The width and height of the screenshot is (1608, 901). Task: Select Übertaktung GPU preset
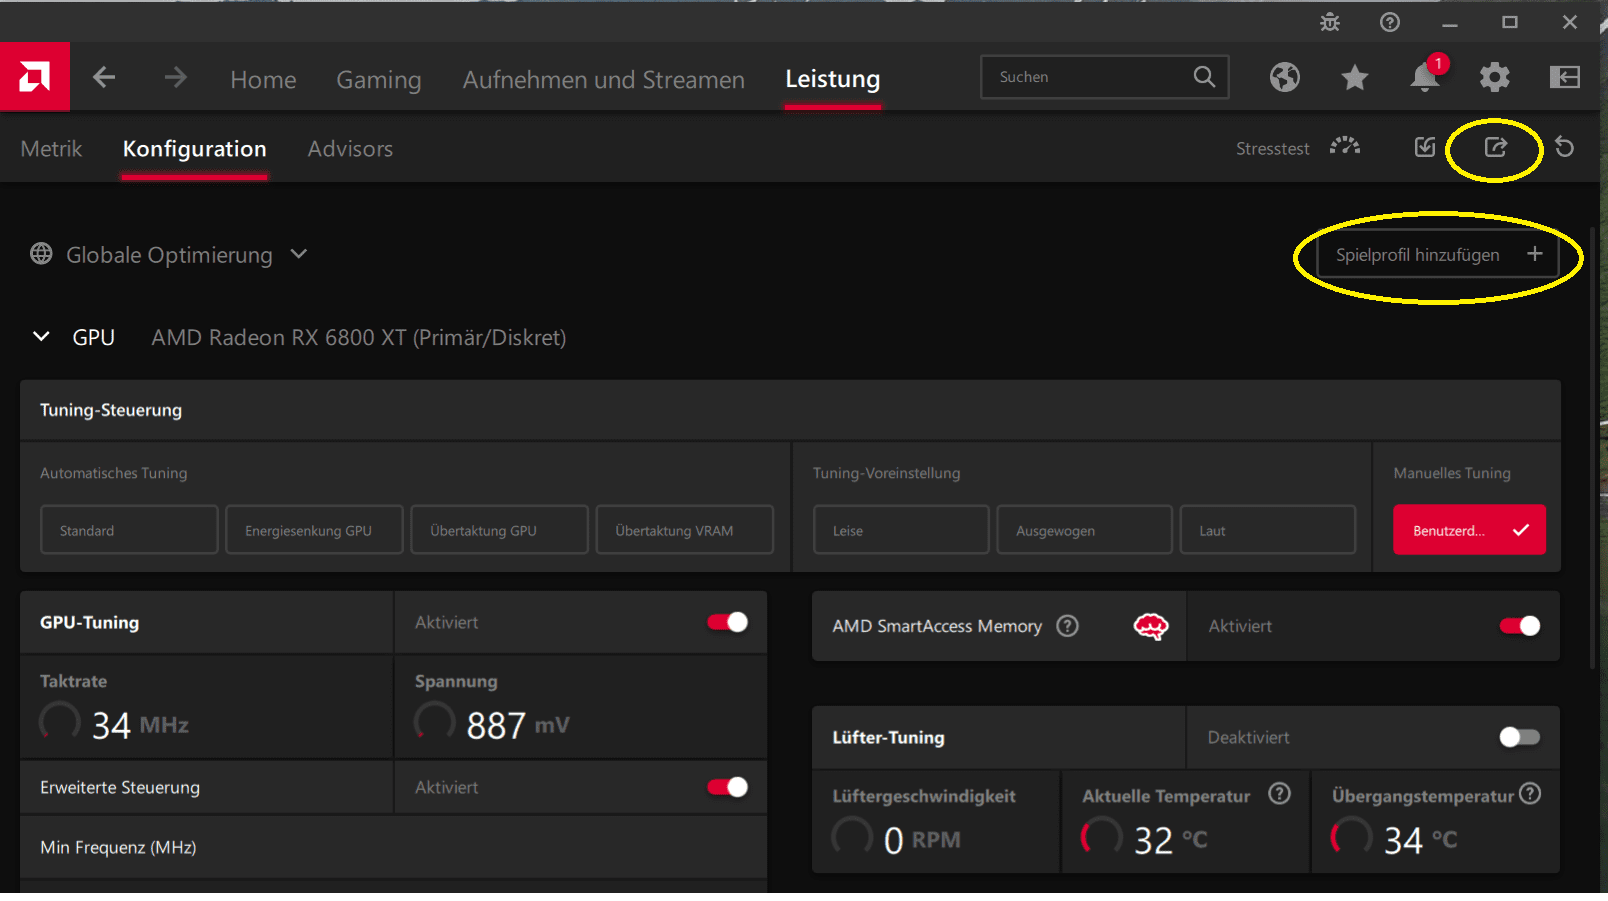point(499,530)
